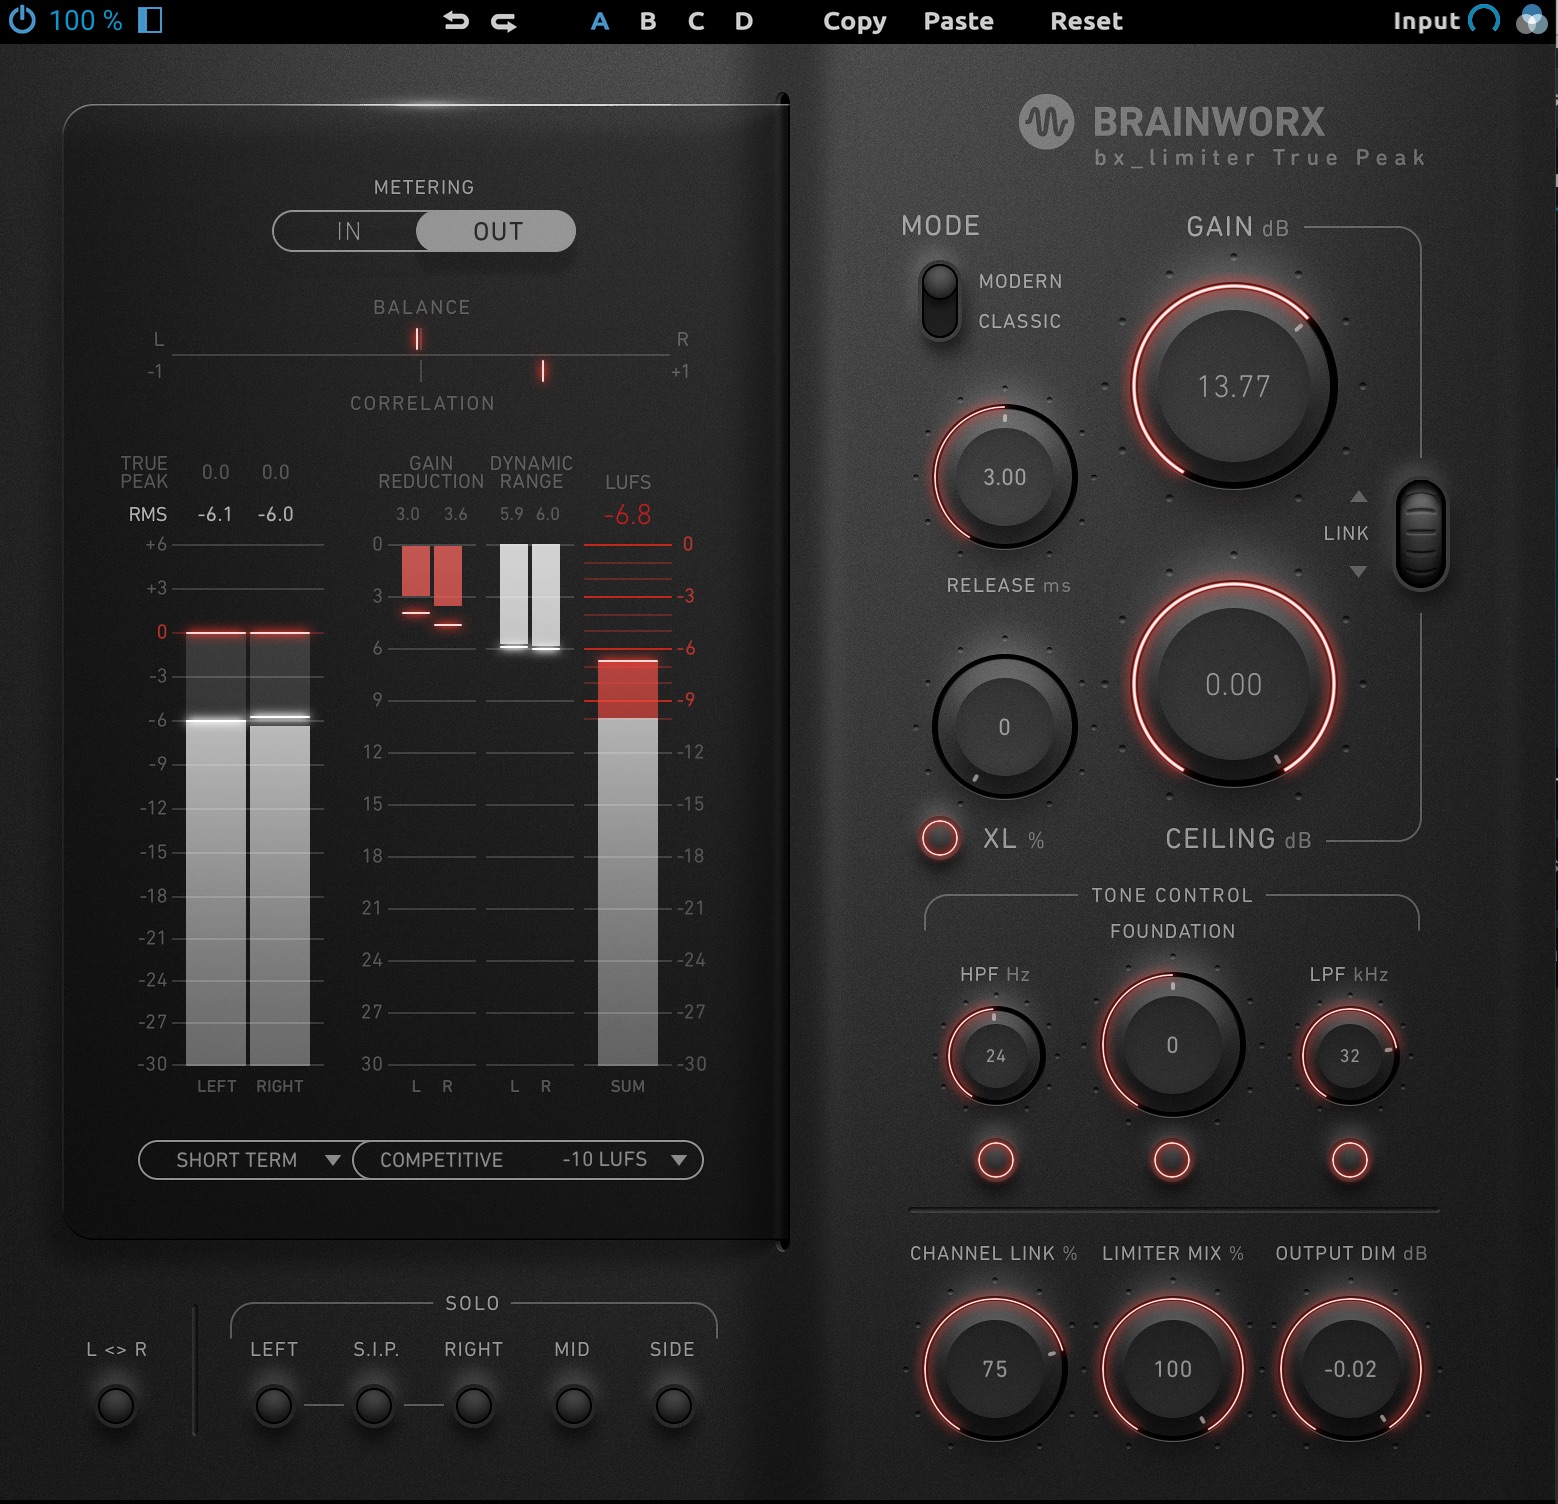
Task: Flip the MODE Modern/Classic switch
Action: tap(940, 300)
